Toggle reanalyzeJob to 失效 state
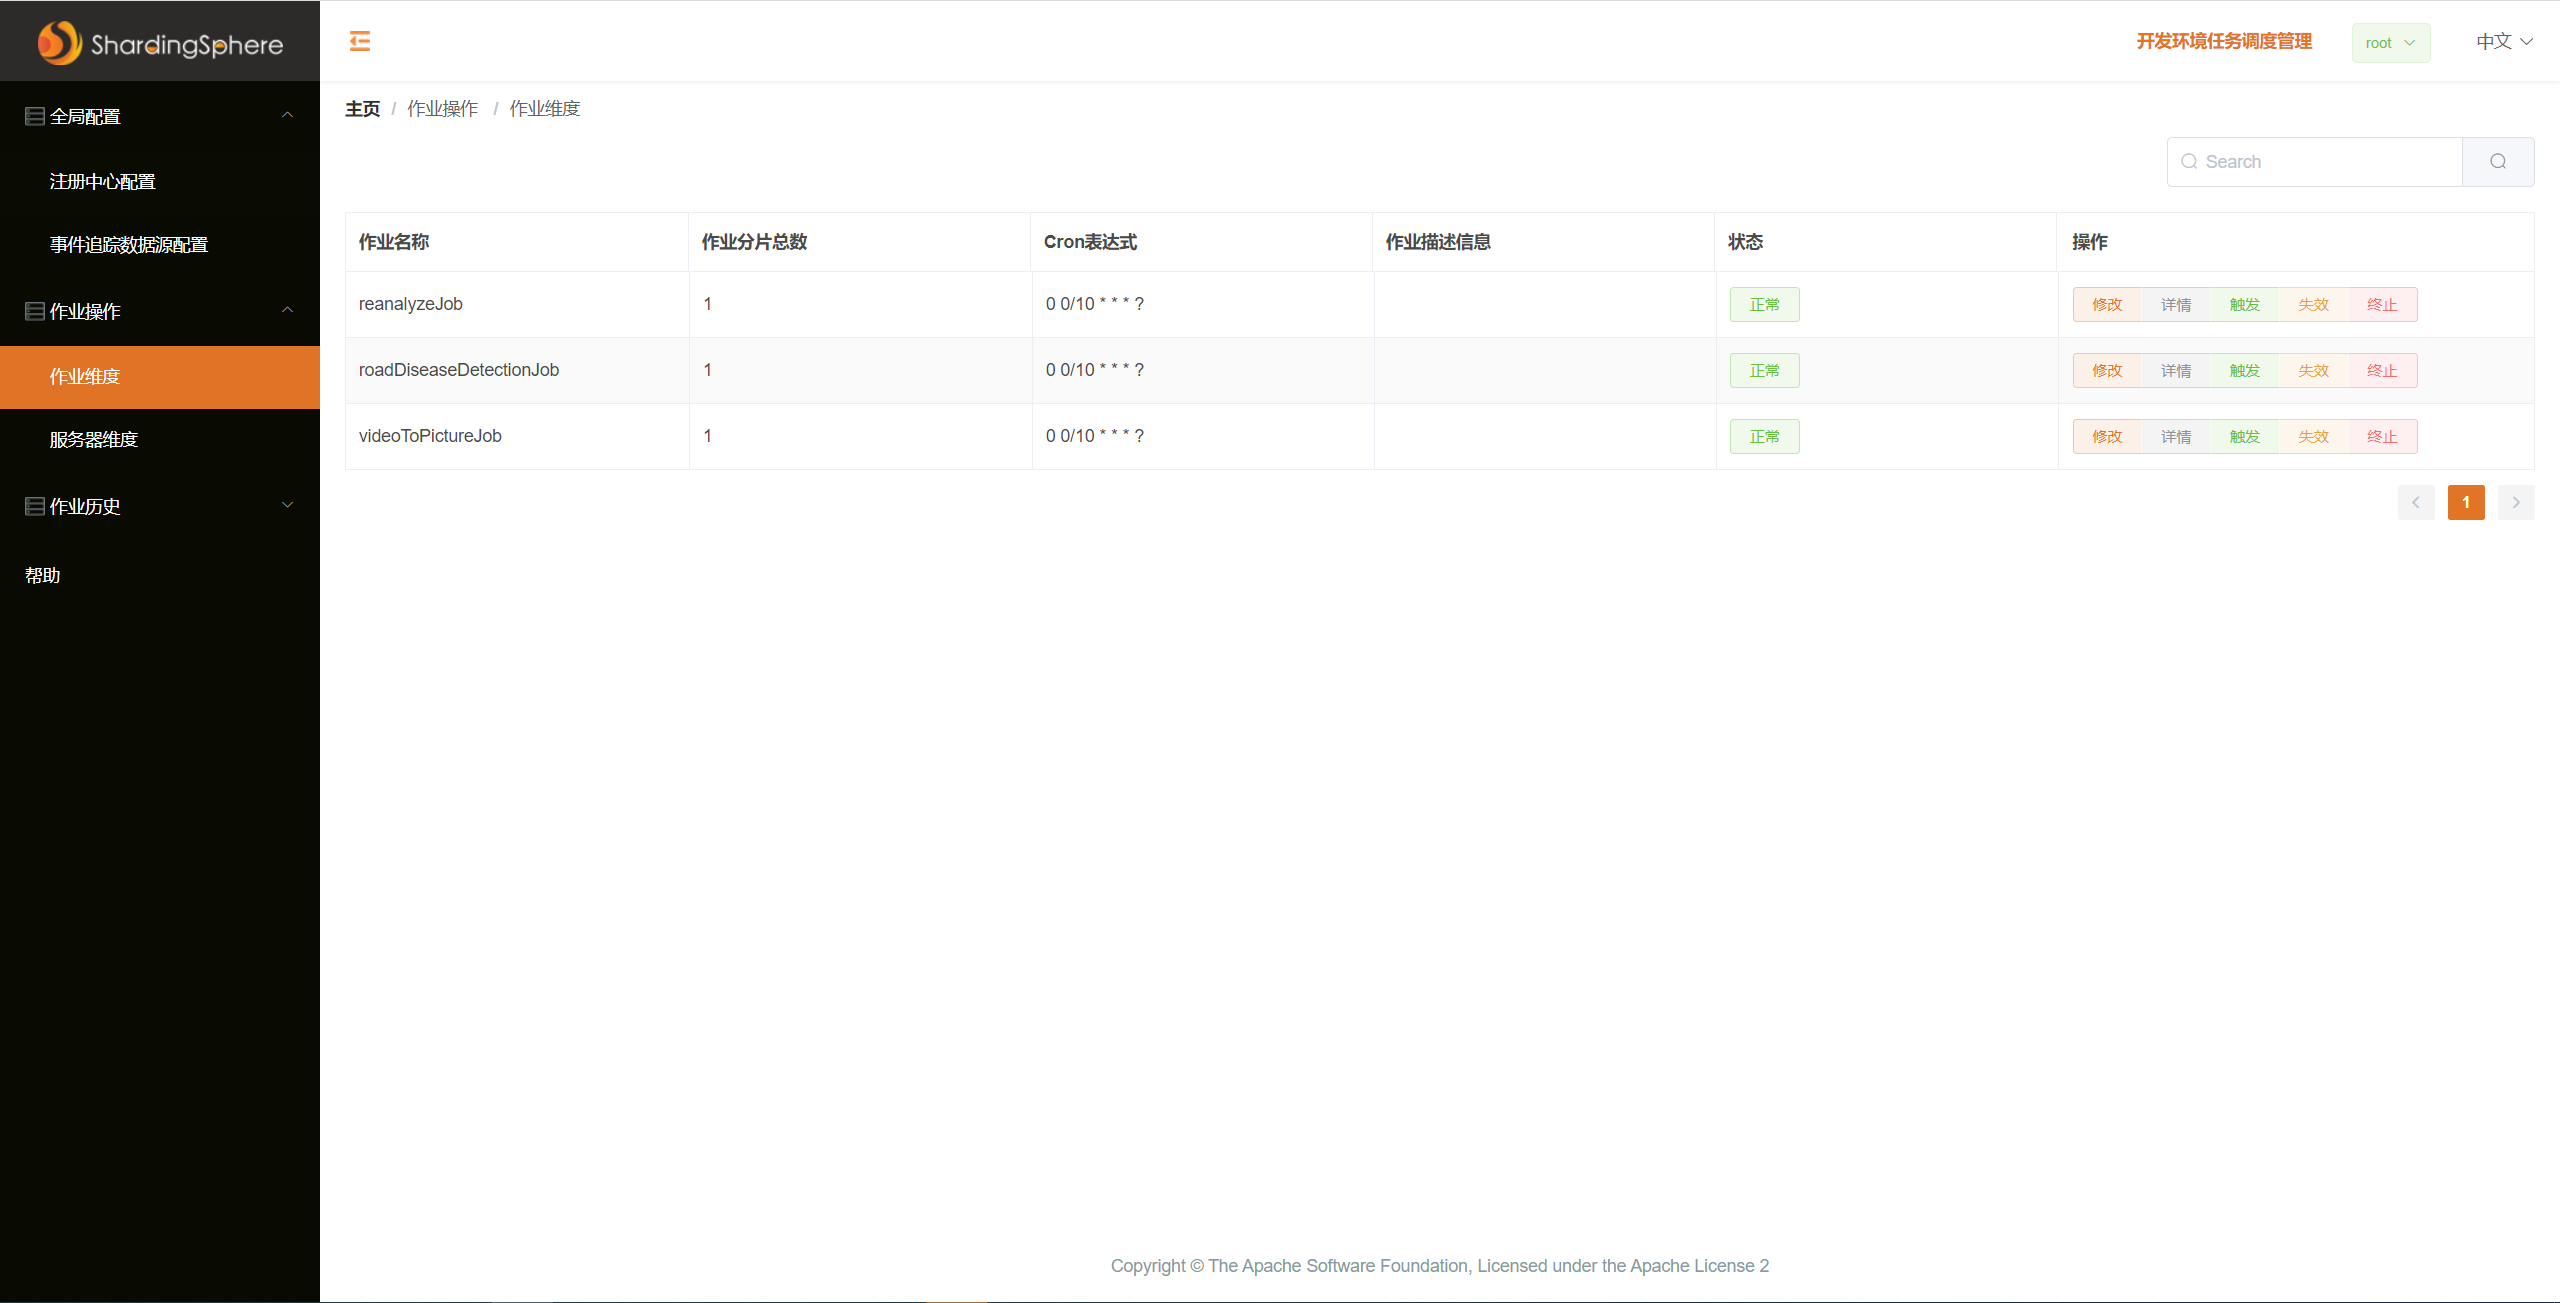 [2312, 304]
